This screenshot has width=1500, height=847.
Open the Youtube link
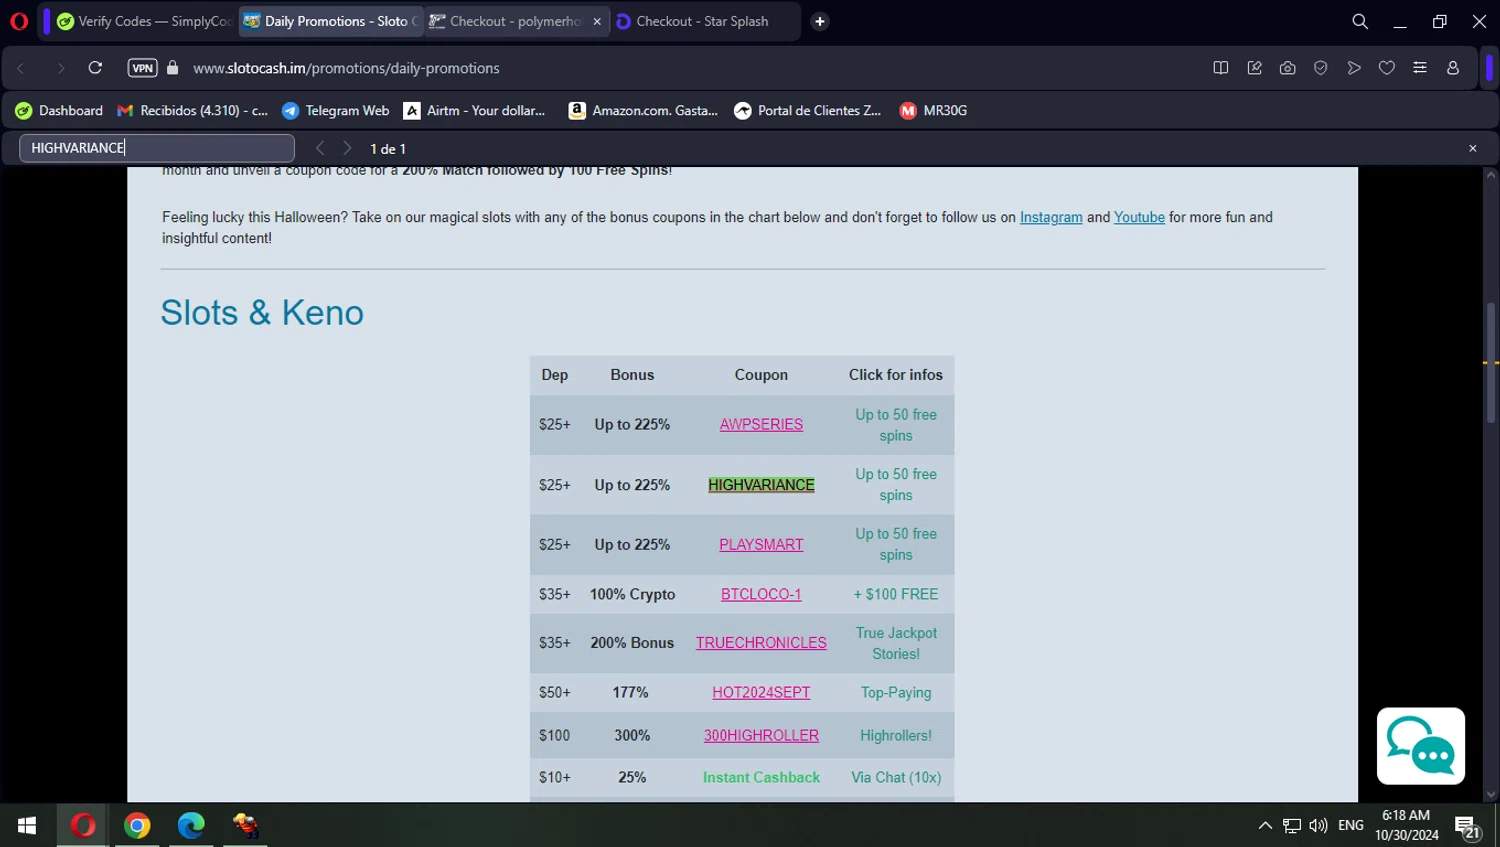coord(1139,217)
